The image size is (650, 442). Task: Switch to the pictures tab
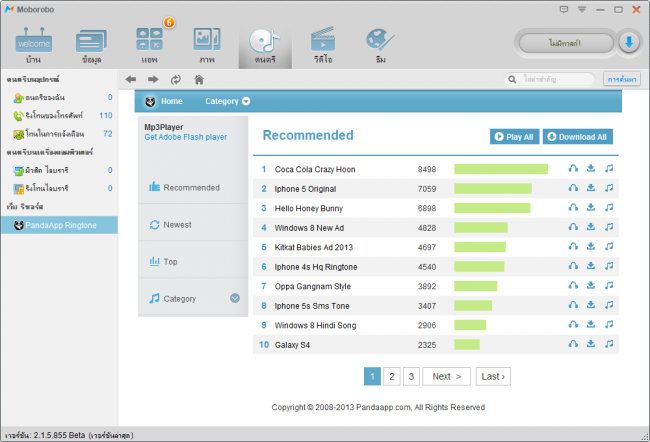pyautogui.click(x=207, y=45)
